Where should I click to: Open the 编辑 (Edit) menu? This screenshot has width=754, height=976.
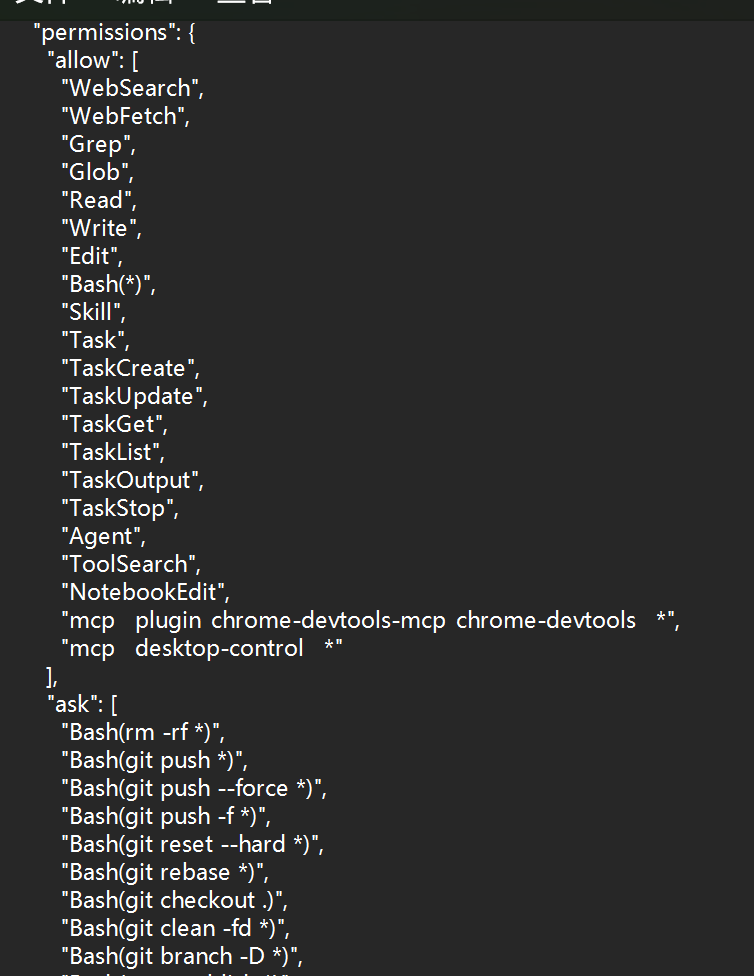(143, 2)
